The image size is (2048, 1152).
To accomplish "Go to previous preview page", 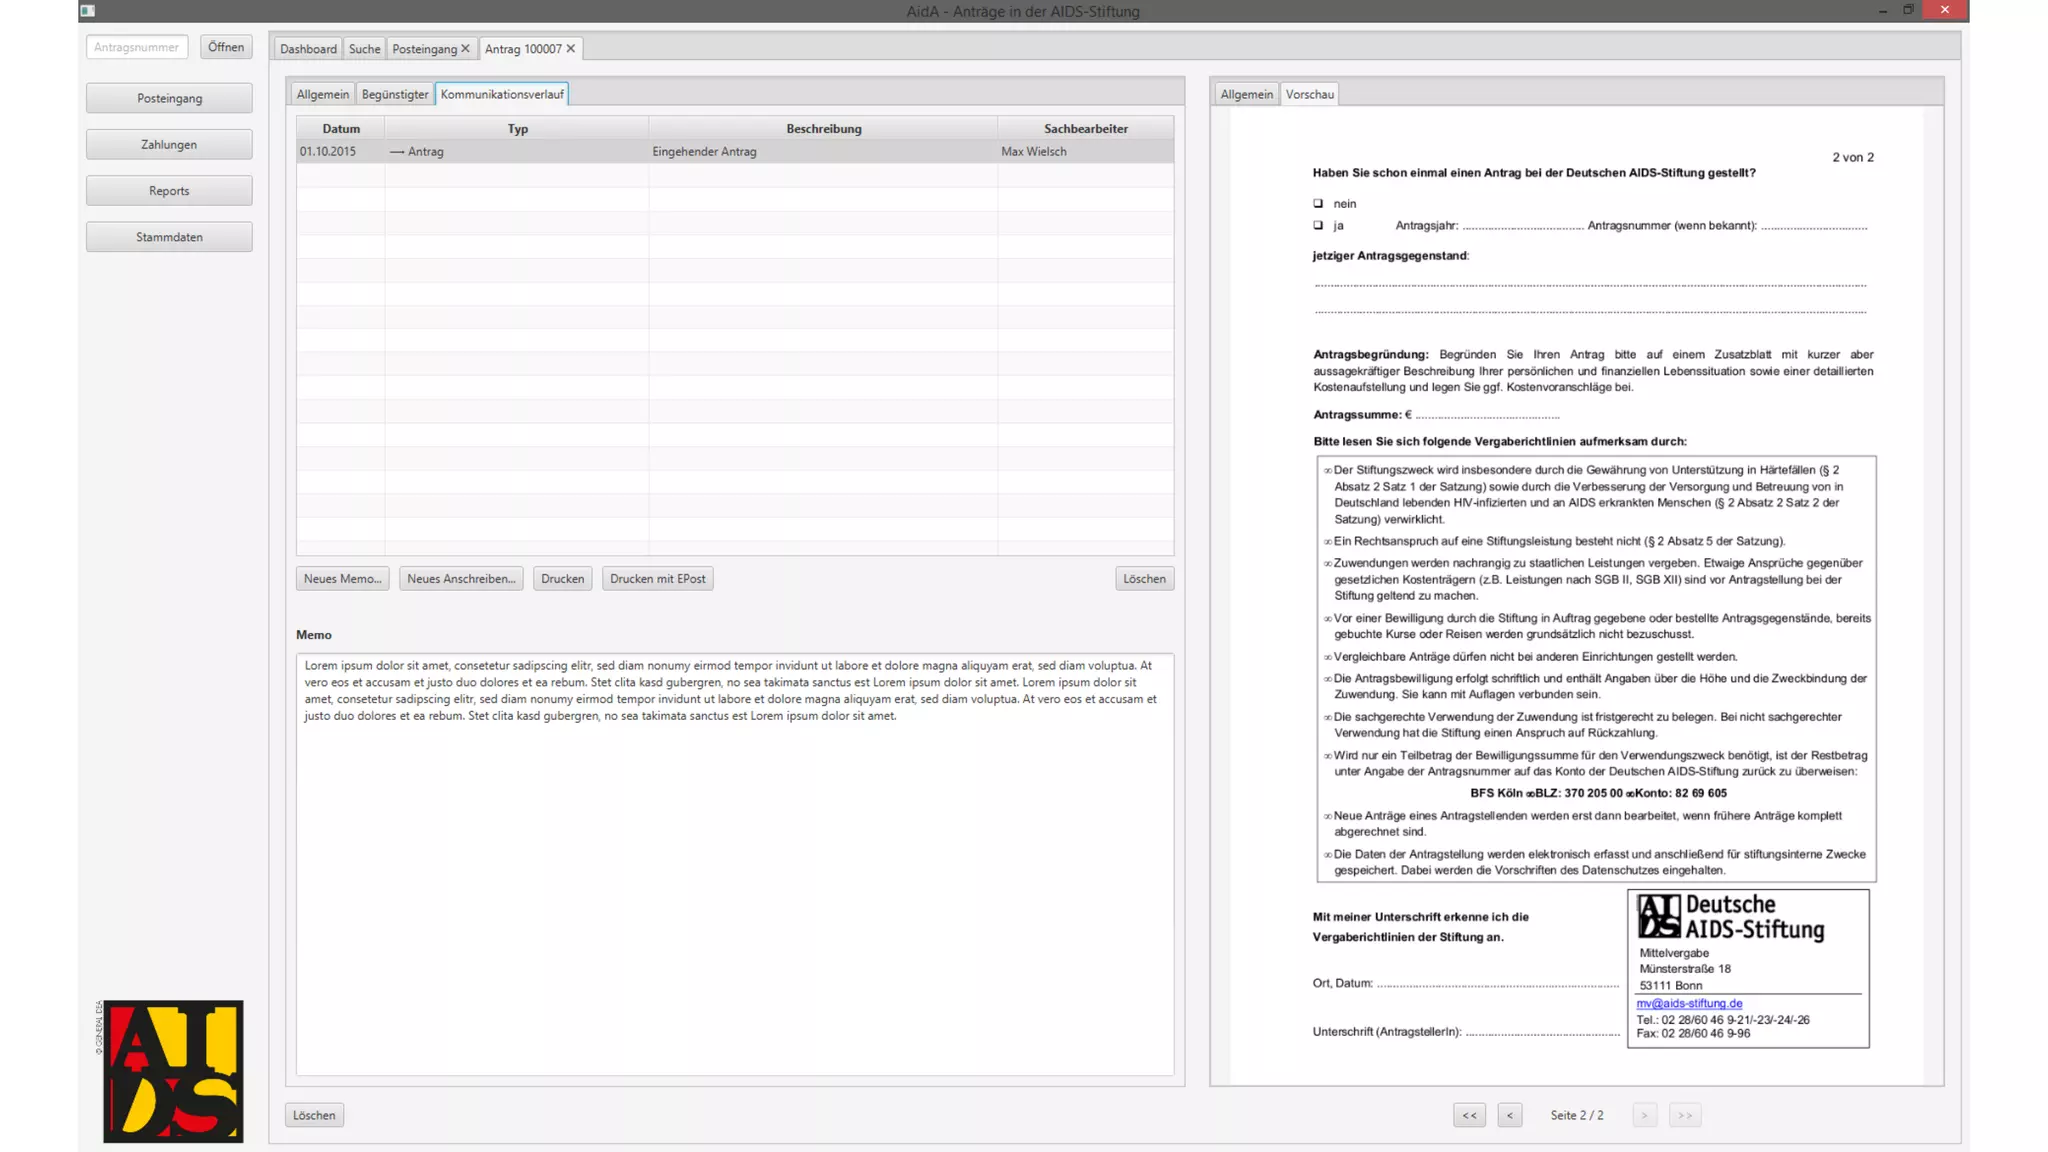I will [x=1510, y=1115].
